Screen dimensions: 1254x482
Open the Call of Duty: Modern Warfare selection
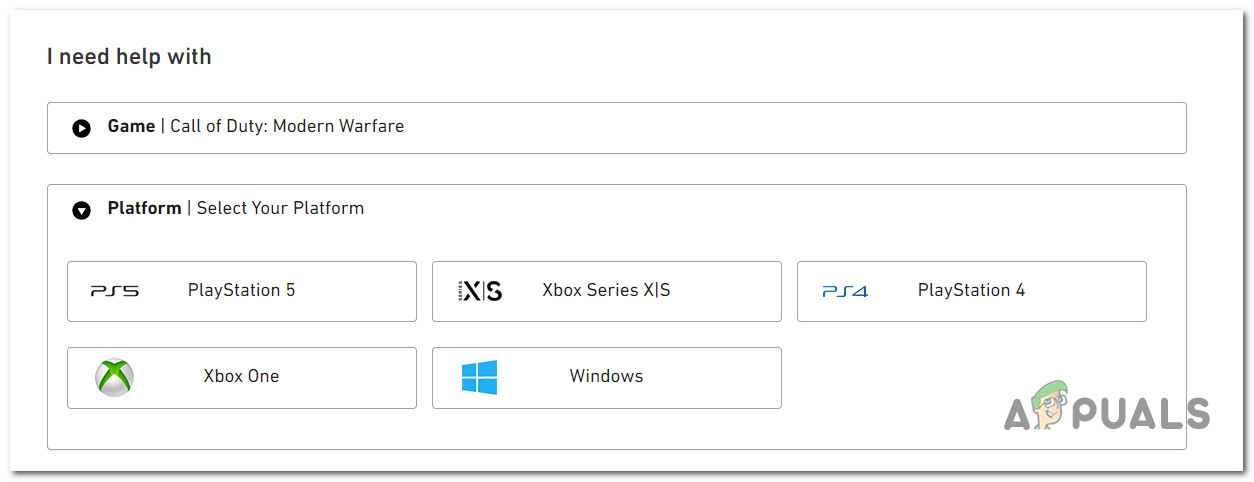click(x=287, y=126)
